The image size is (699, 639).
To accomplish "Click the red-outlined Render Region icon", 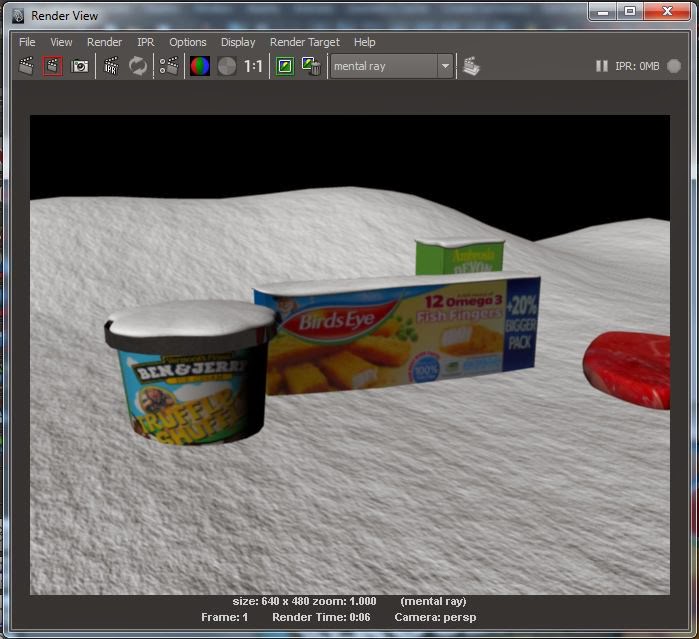I will tap(53, 66).
